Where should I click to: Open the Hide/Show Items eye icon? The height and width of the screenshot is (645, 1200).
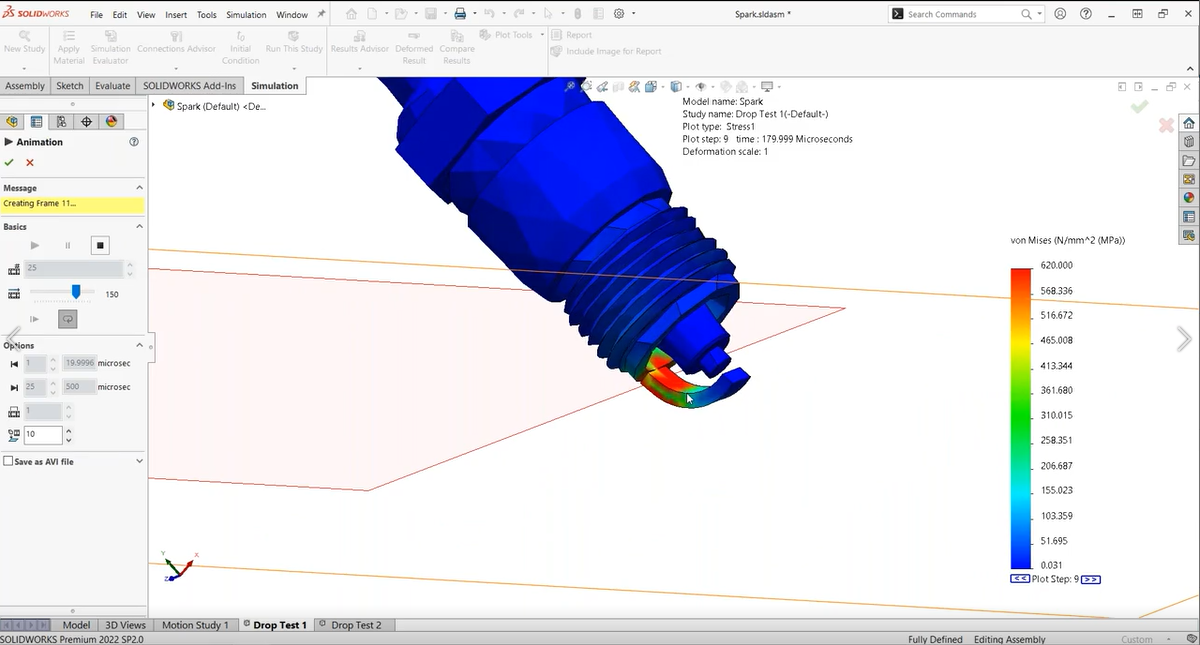[700, 87]
